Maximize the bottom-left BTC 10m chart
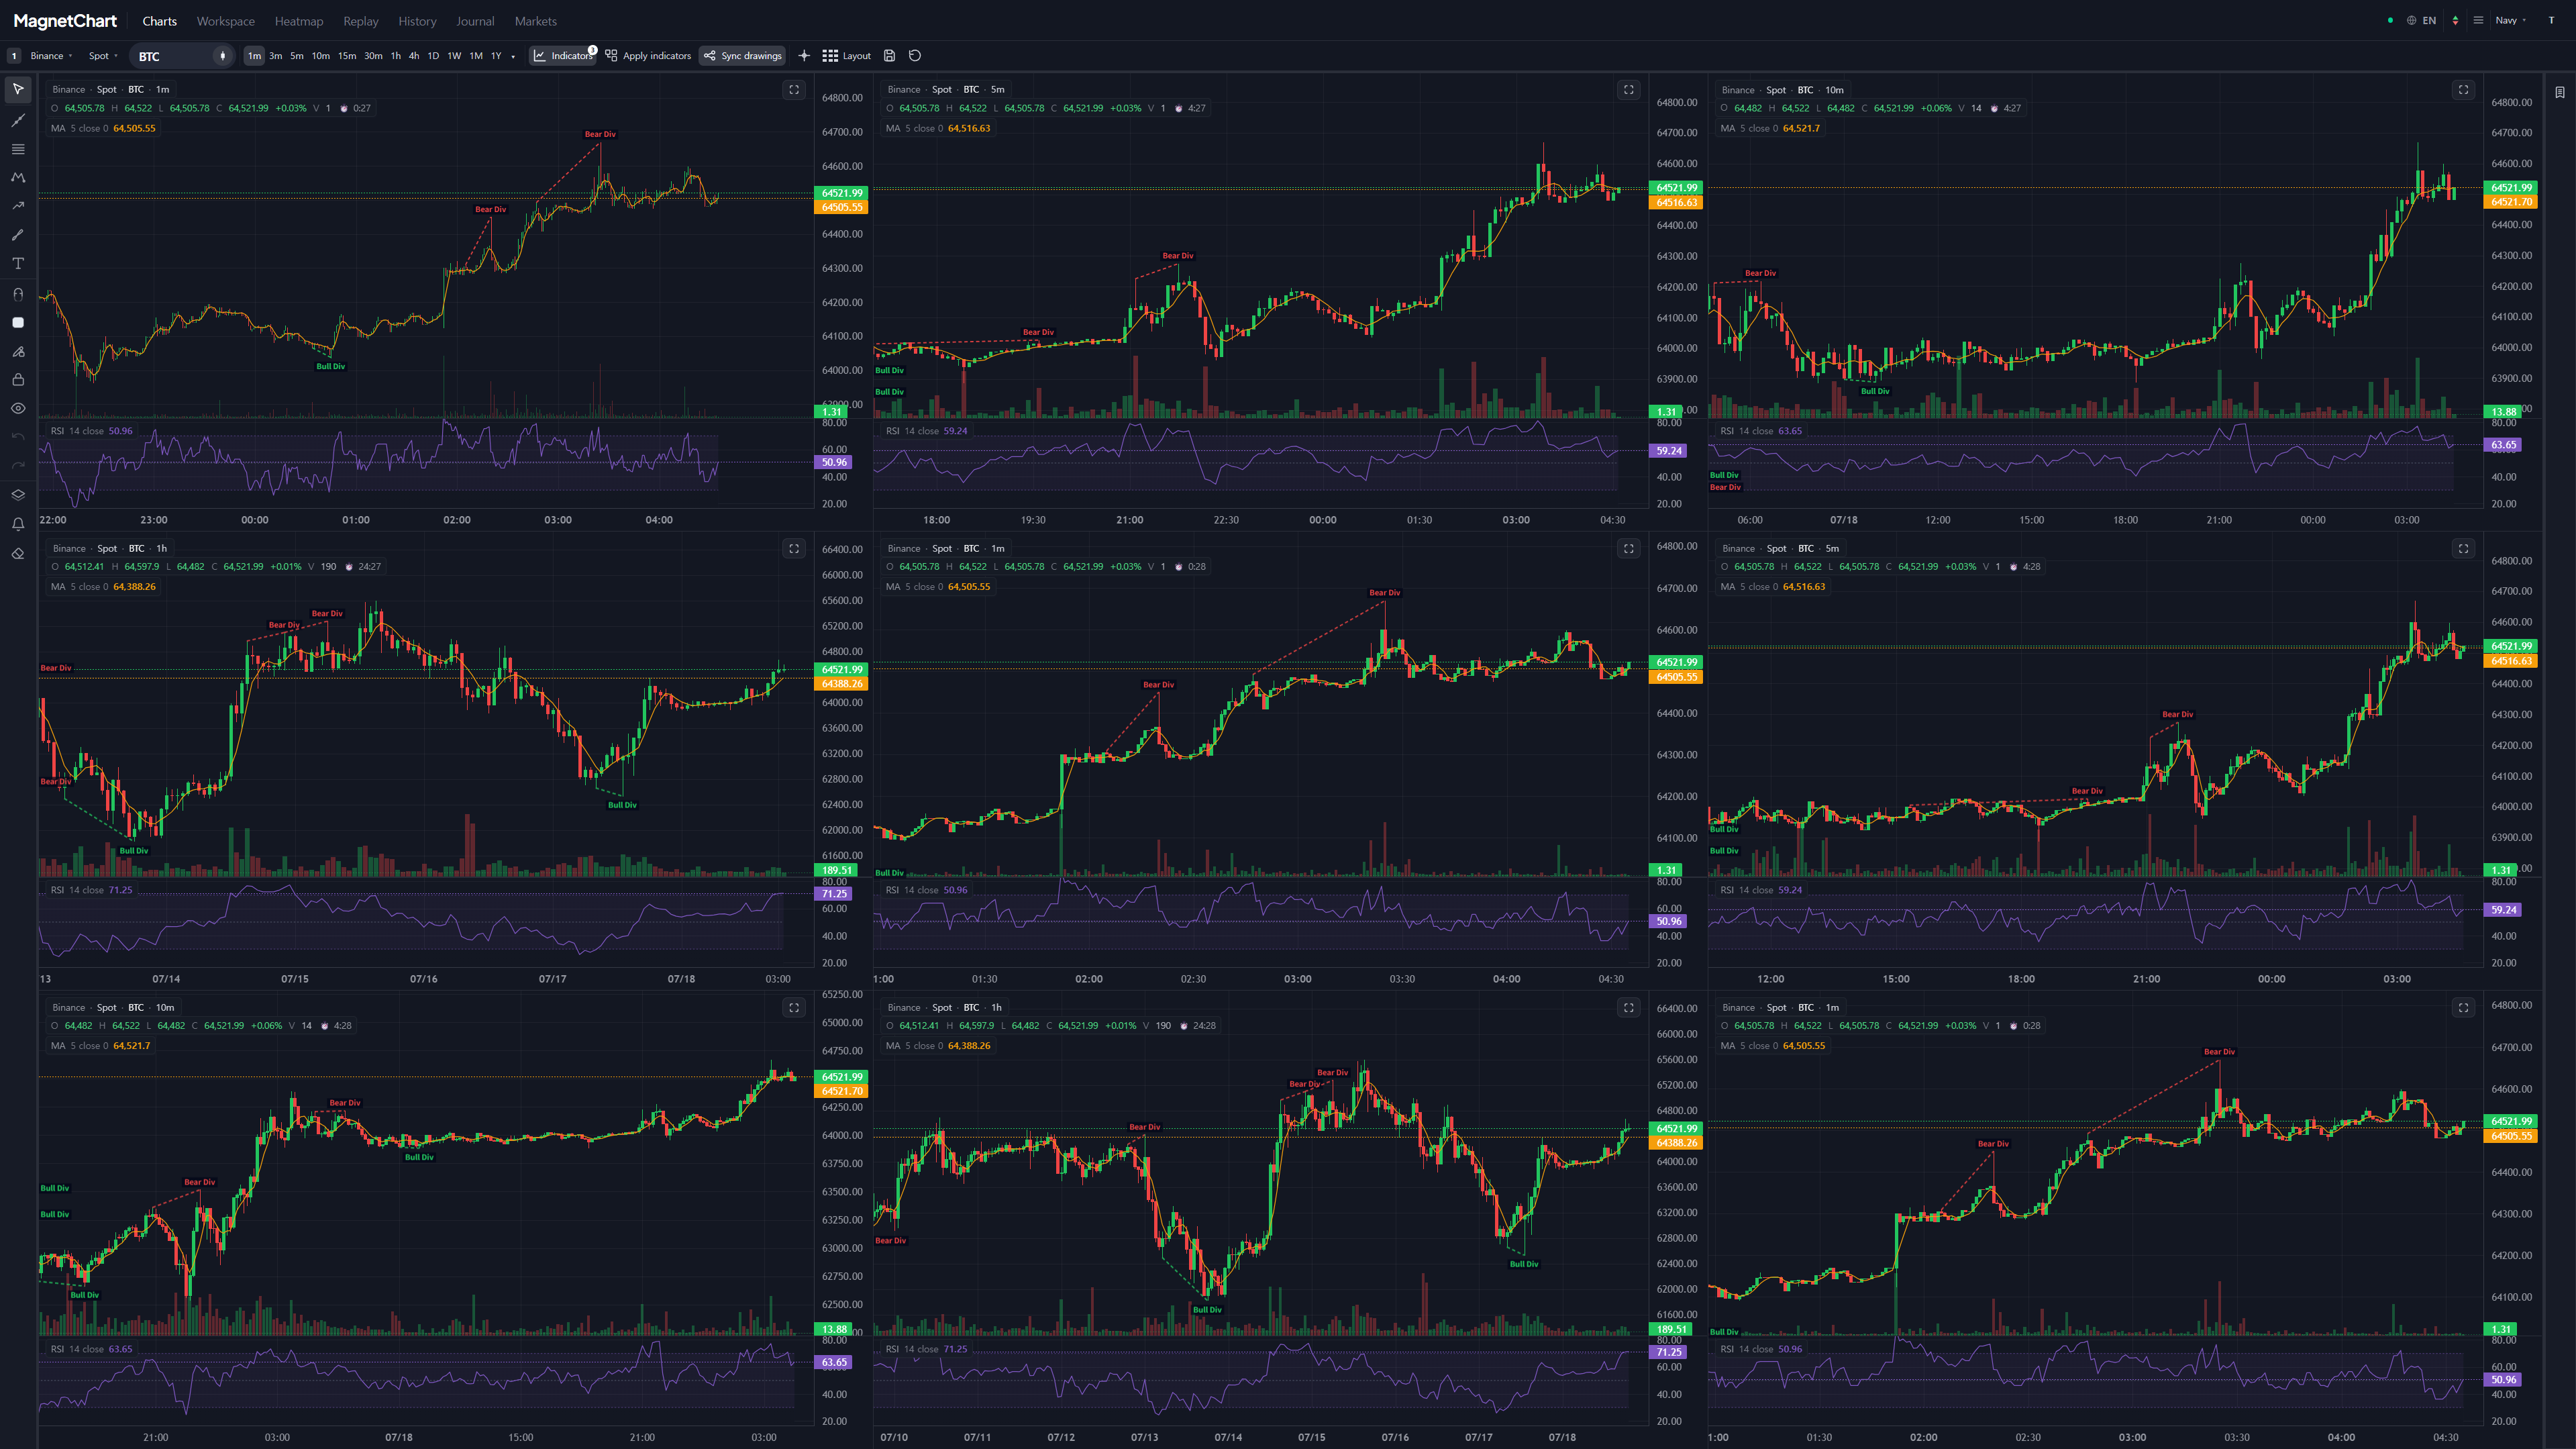 point(794,1007)
